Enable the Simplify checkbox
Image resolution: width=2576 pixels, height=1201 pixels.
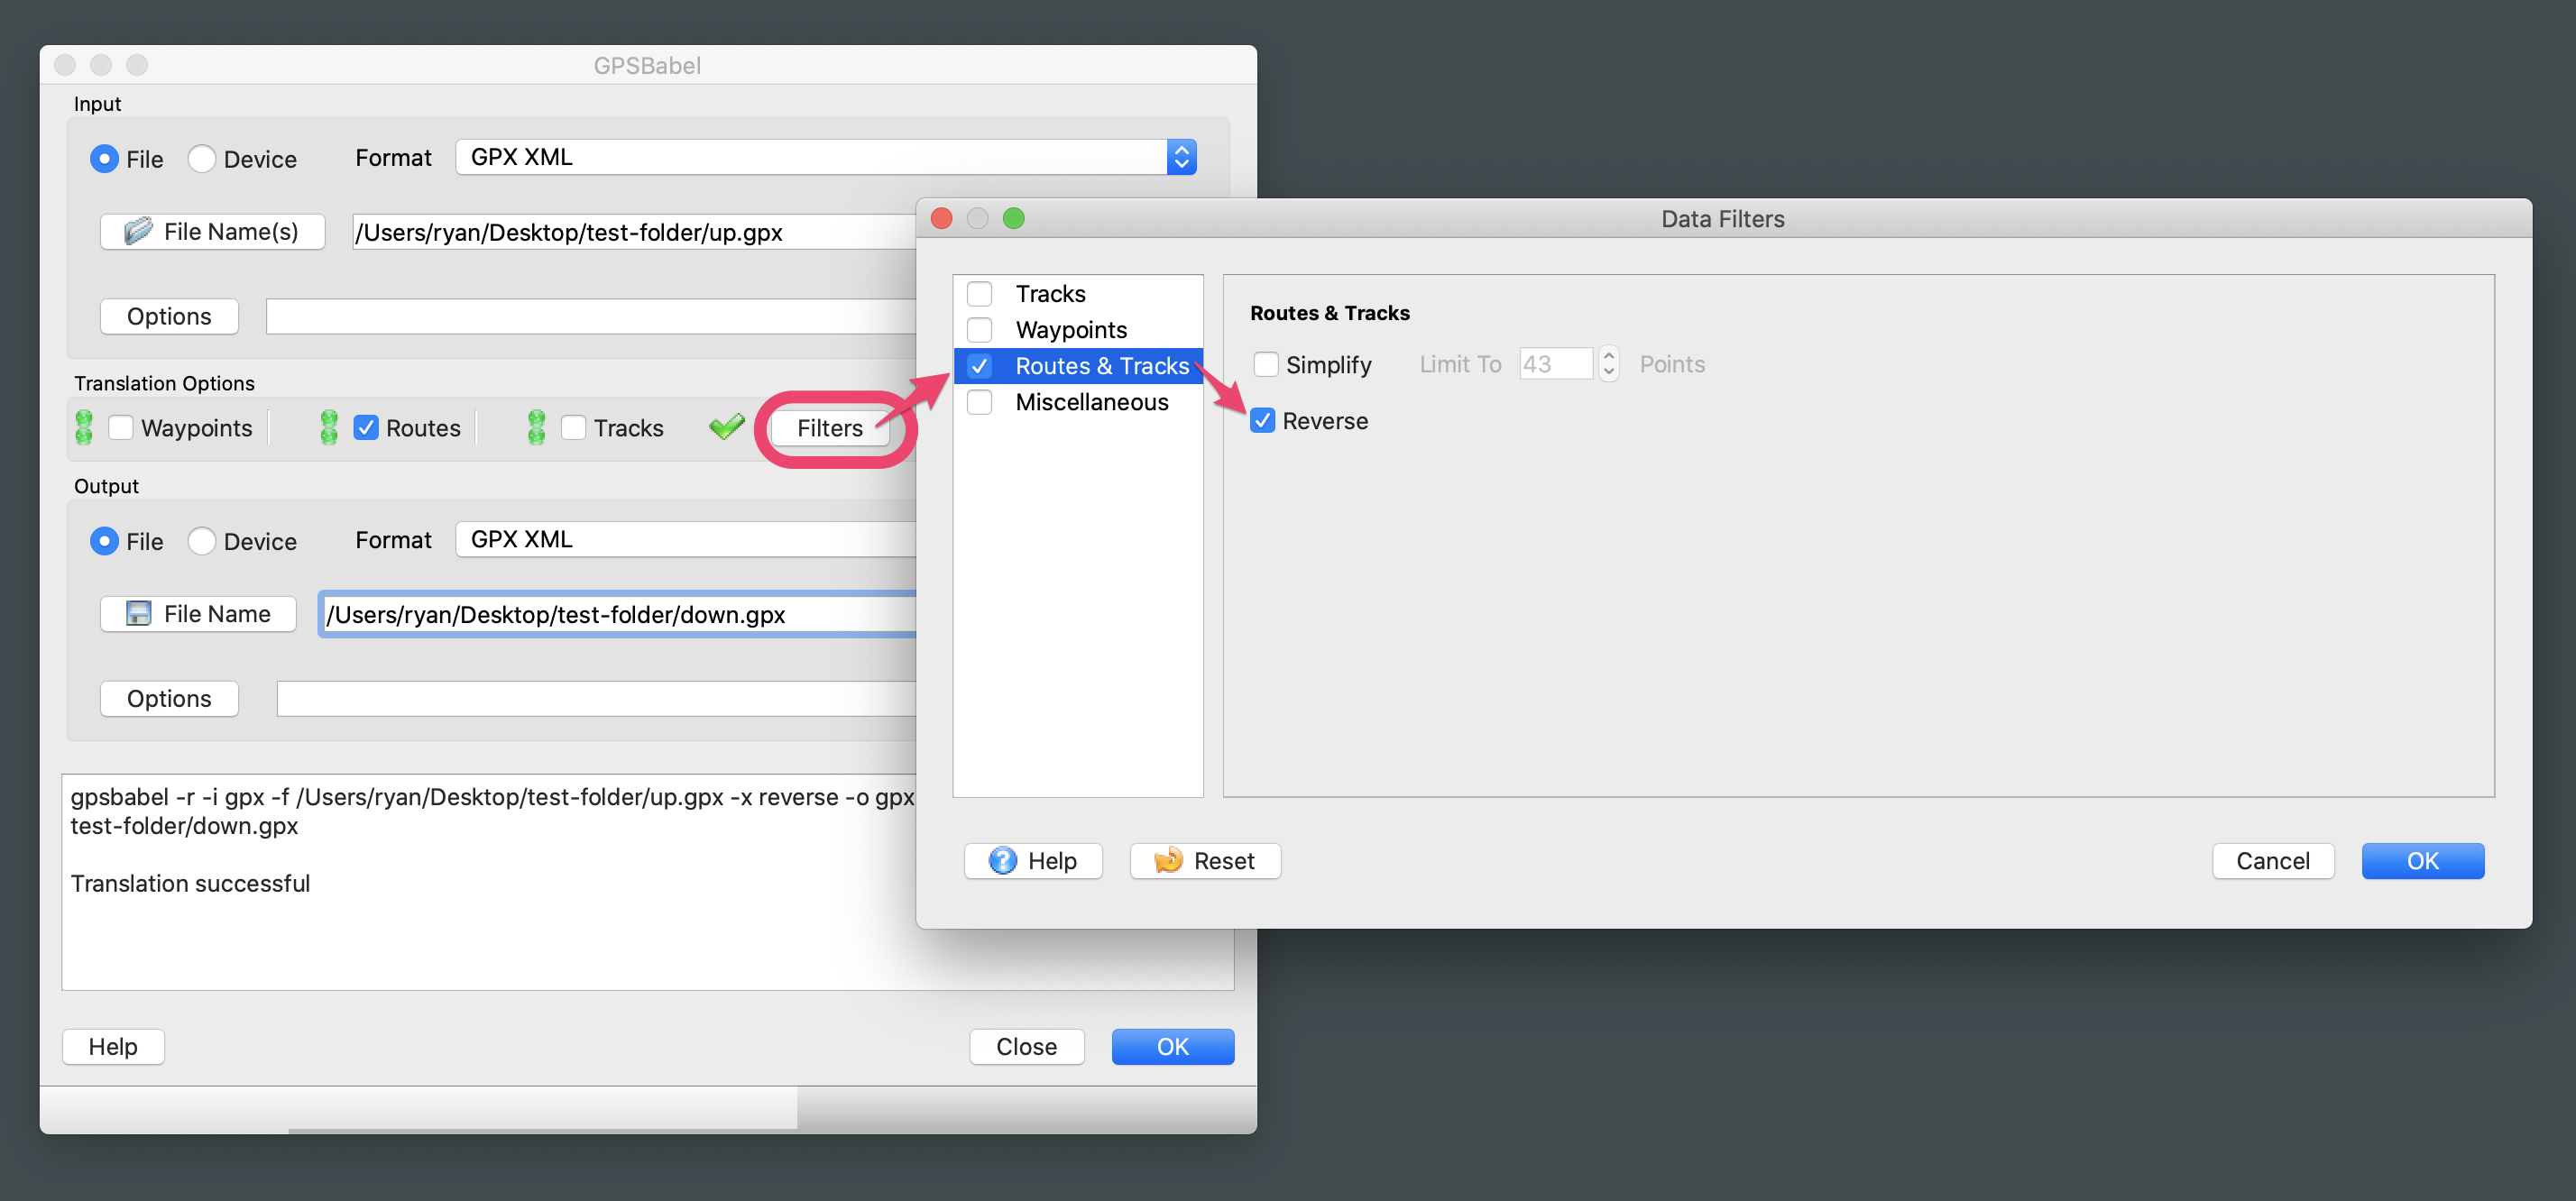1266,364
